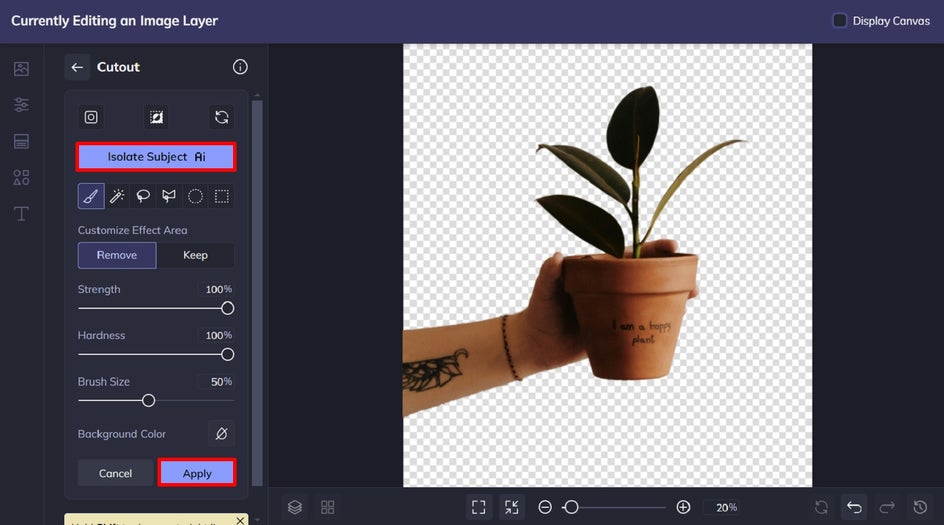
Task: Open the Text tool sidebar icon
Action: click(x=21, y=214)
